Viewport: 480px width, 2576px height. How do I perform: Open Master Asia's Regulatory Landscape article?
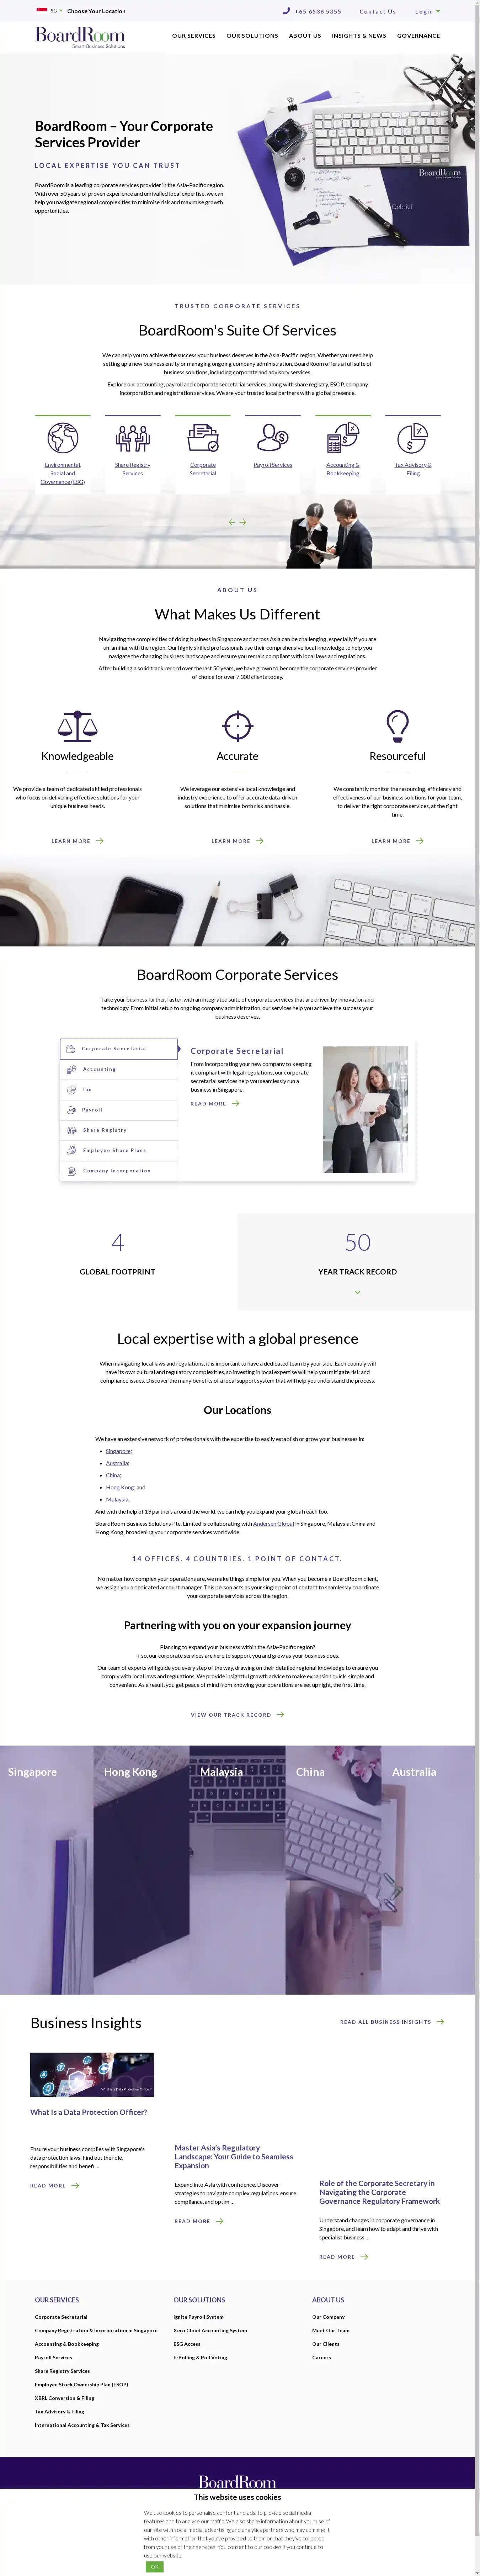234,2157
